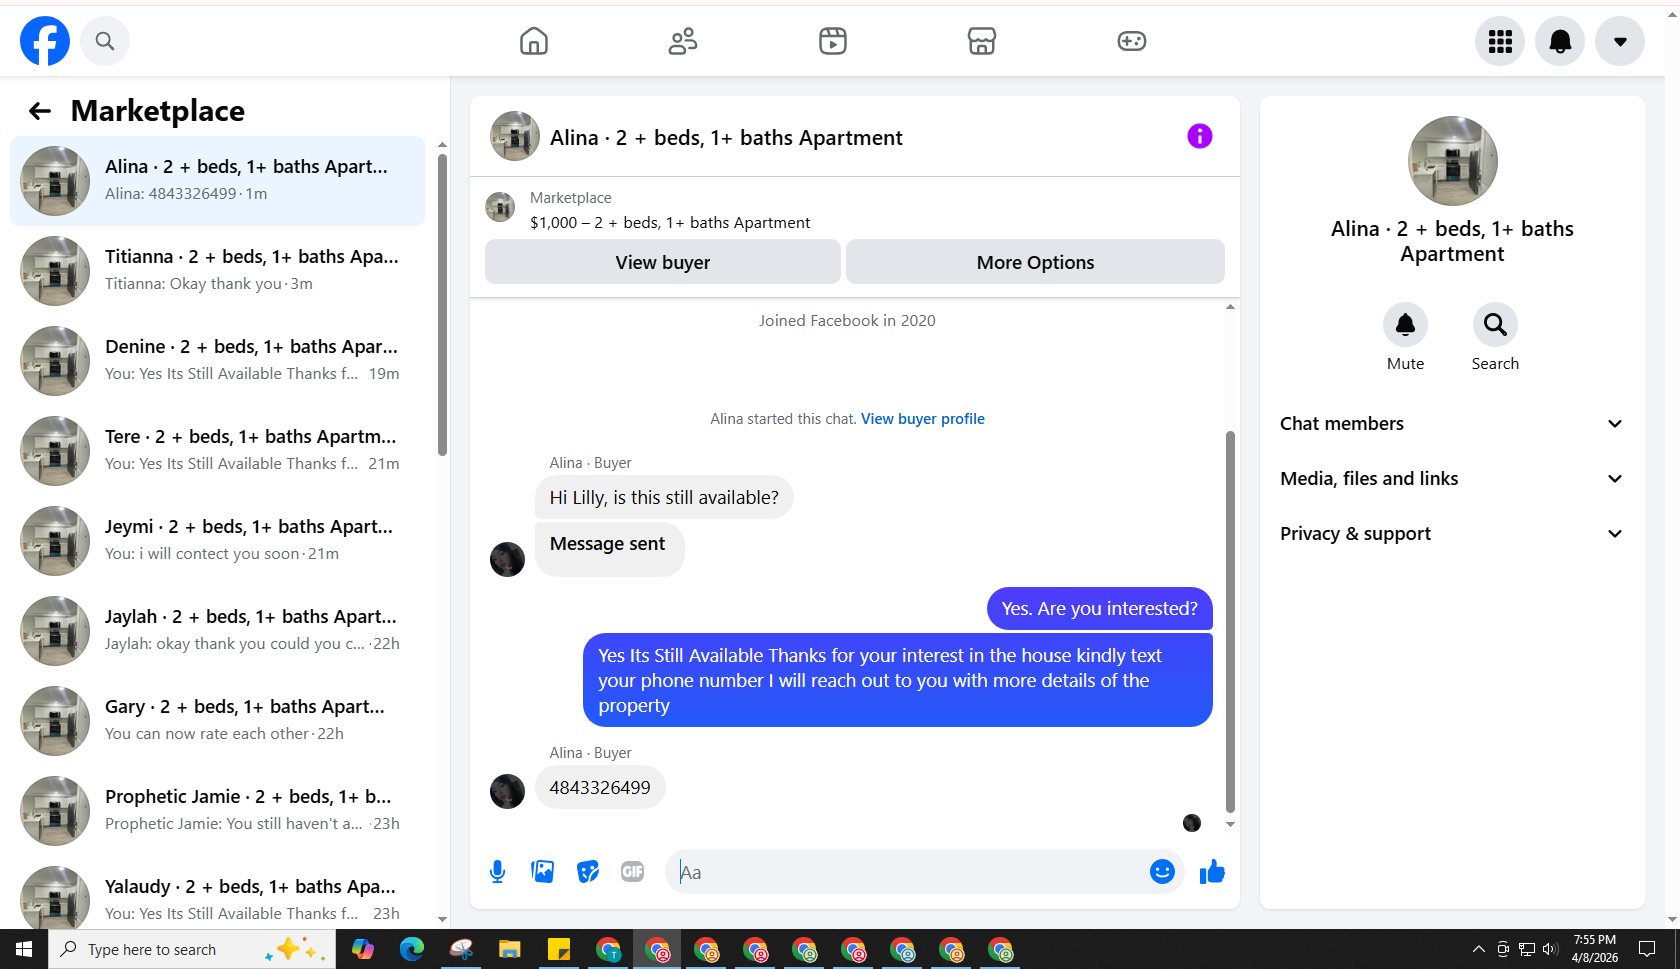This screenshot has height=969, width=1680.
Task: Open the purple conversation info icon
Action: tap(1200, 136)
